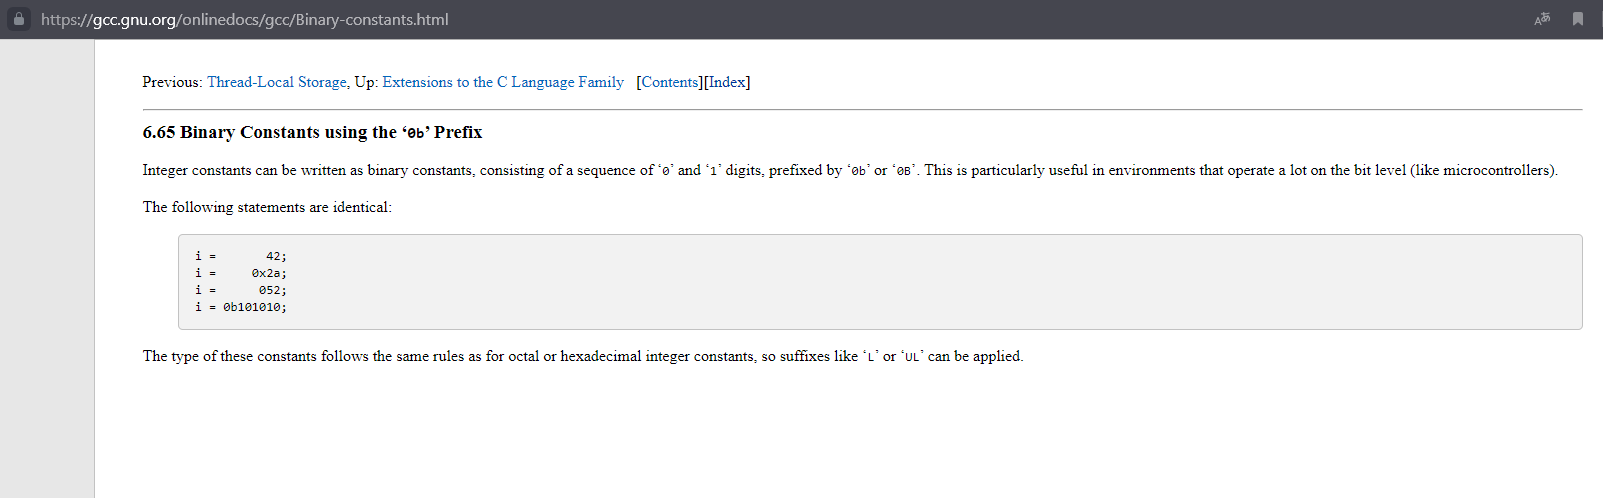The image size is (1603, 498).
Task: Open the Thread-Local Storage link
Action: coord(277,82)
